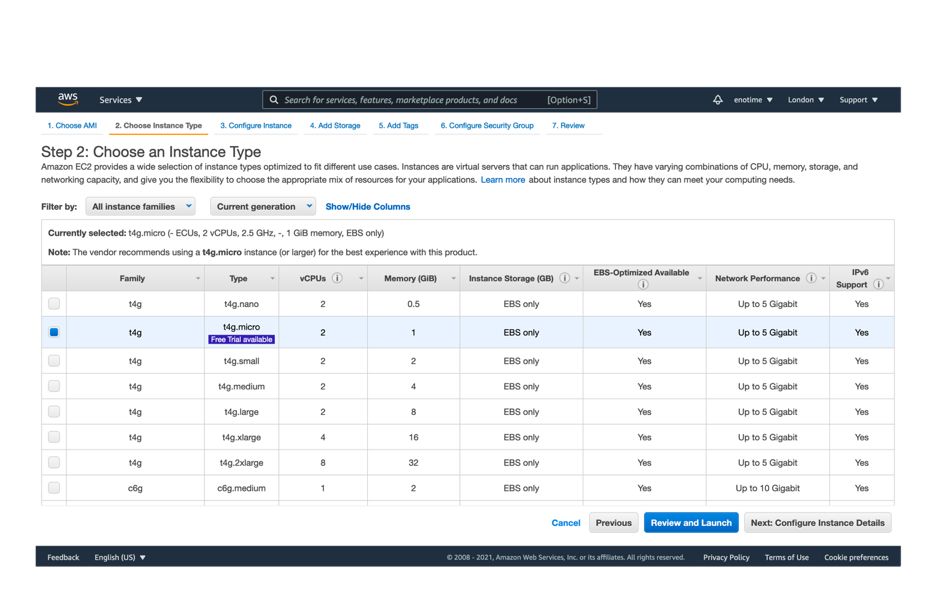This screenshot has width=936, height=614.
Task: Go to 6. Configure Security Group tab
Action: point(487,125)
